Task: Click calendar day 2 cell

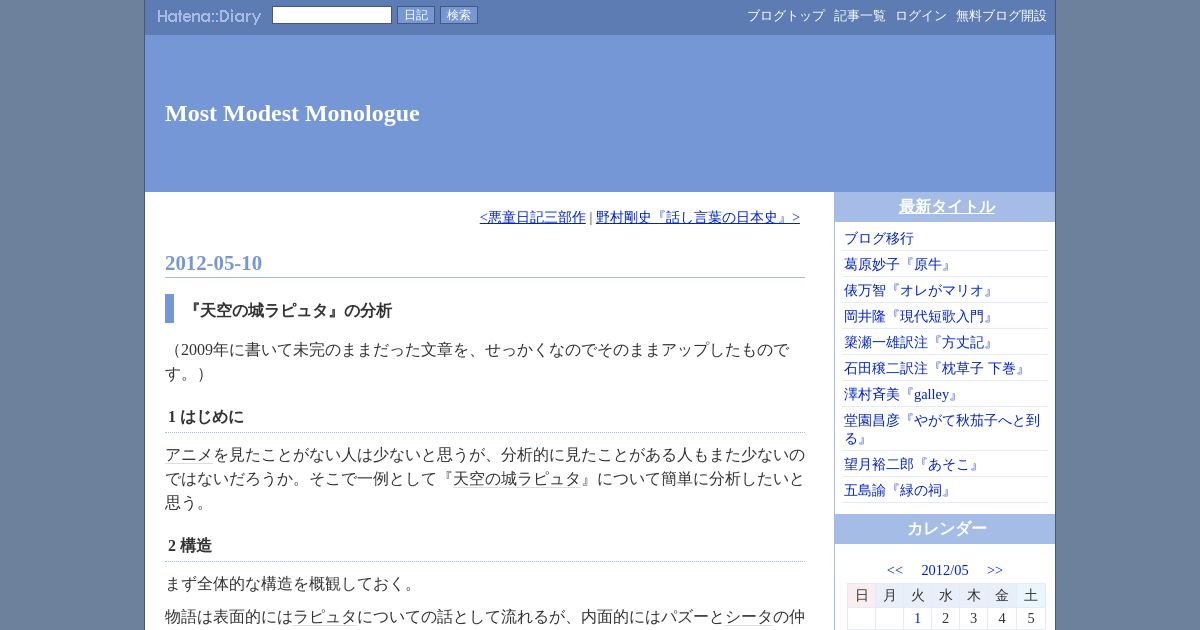Action: [x=946, y=618]
